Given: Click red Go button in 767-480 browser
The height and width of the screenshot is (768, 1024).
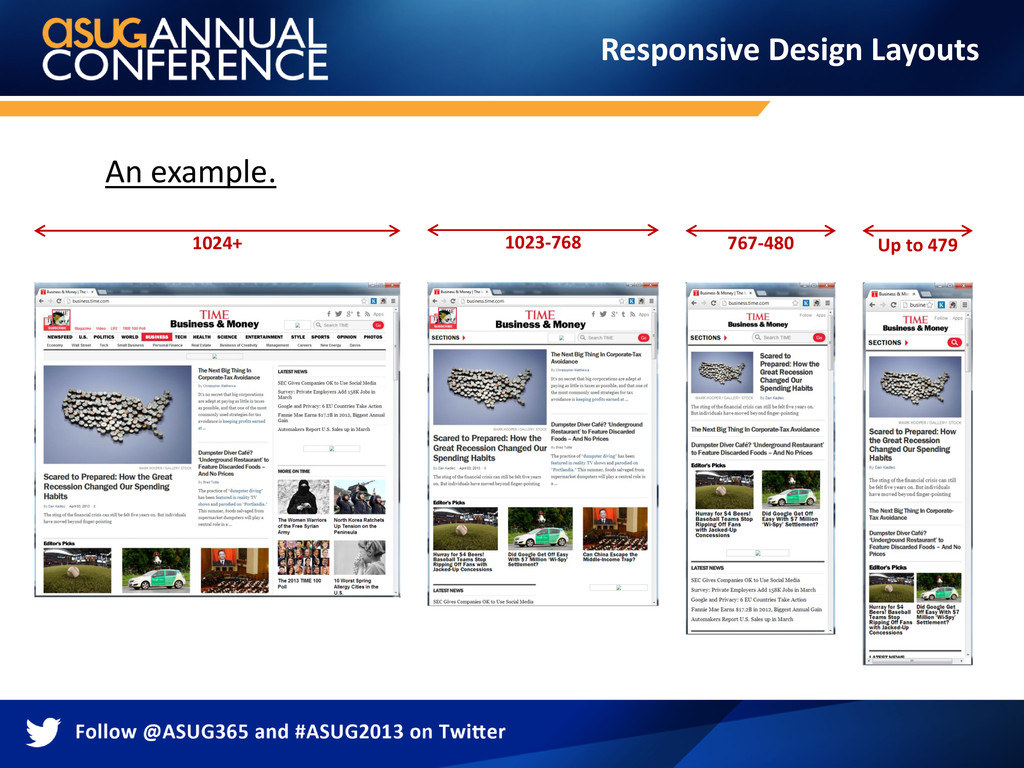Looking at the screenshot, I should (819, 338).
